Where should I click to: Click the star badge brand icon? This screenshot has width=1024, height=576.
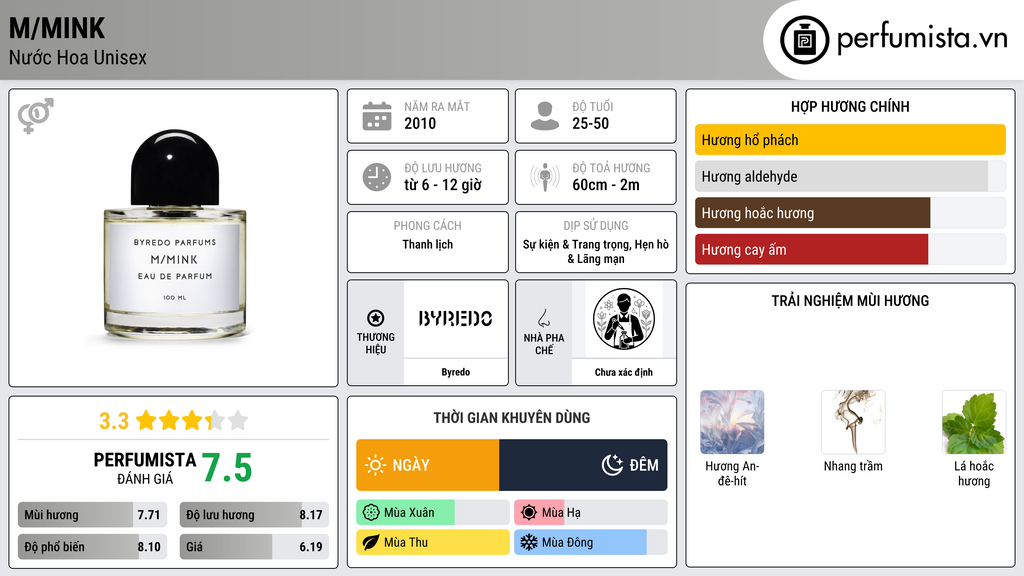coord(376,318)
